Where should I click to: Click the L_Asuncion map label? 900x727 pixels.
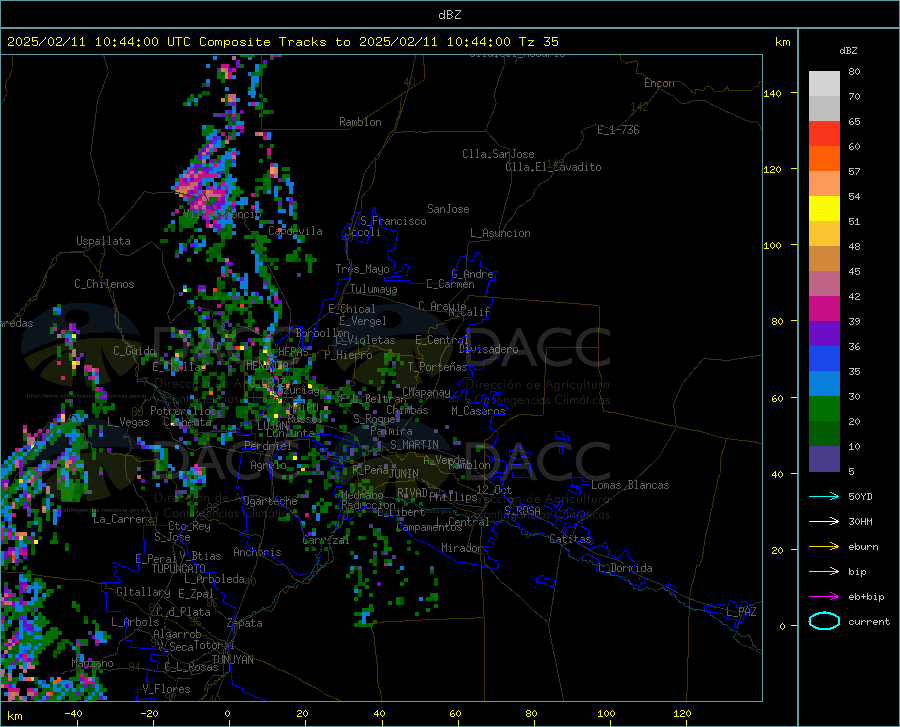point(500,233)
